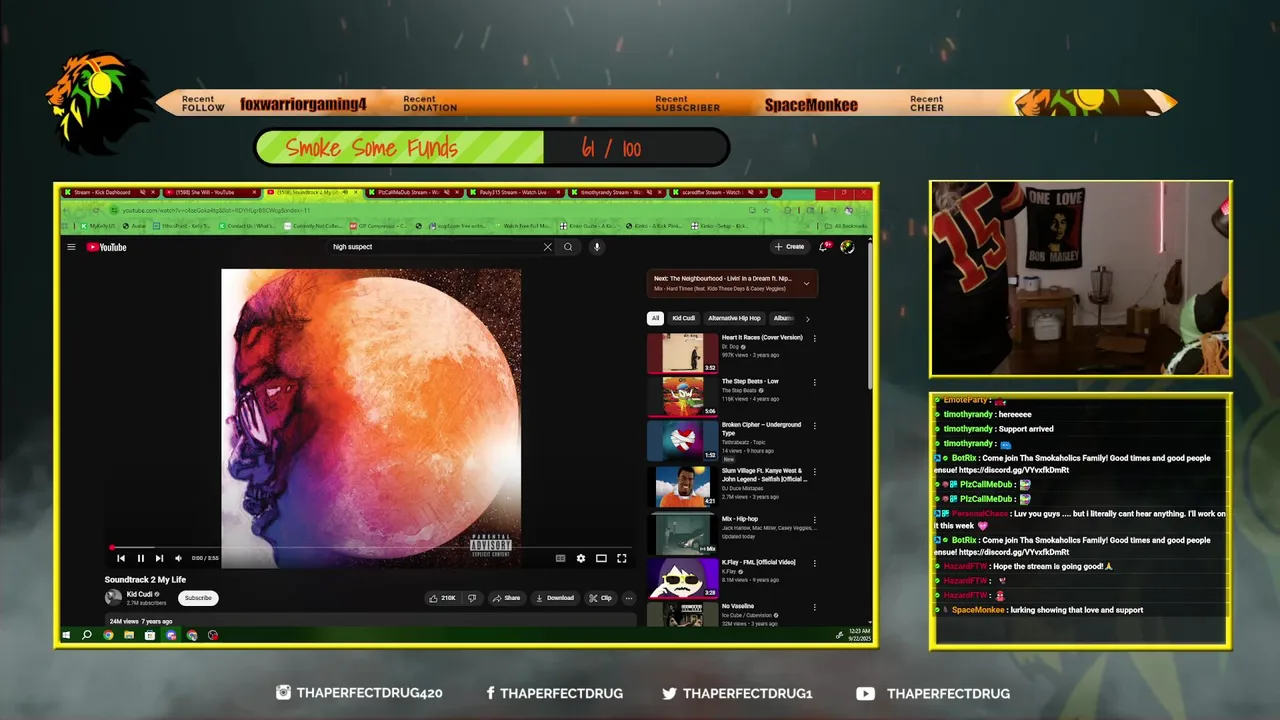Screen dimensions: 1280x720
Task: Show more filter chips with right chevron
Action: tap(807, 319)
